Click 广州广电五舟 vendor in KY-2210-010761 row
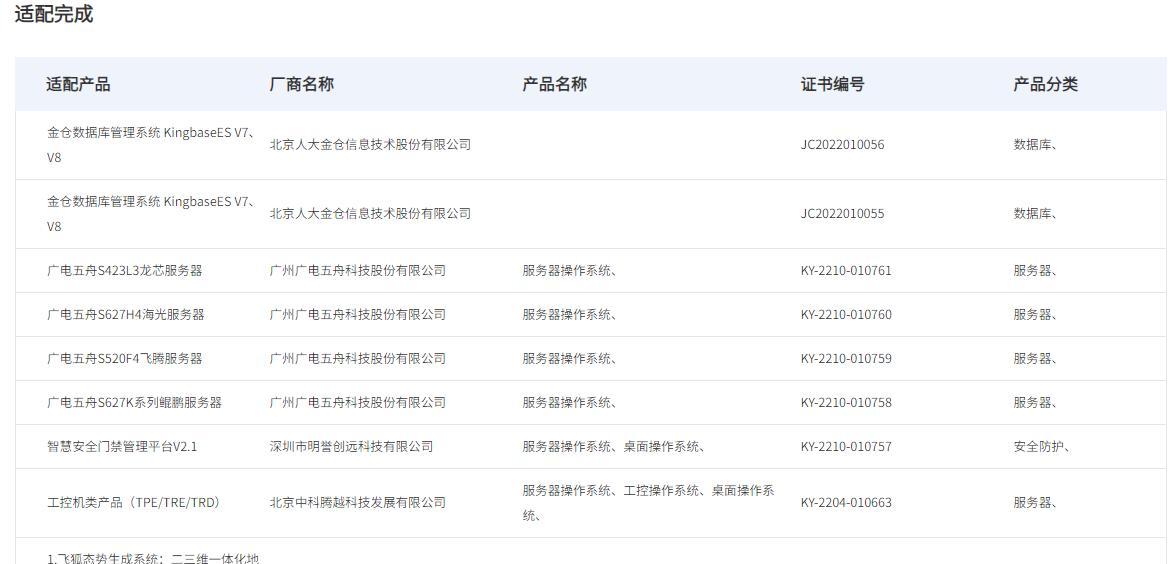The image size is (1169, 564). (358, 270)
